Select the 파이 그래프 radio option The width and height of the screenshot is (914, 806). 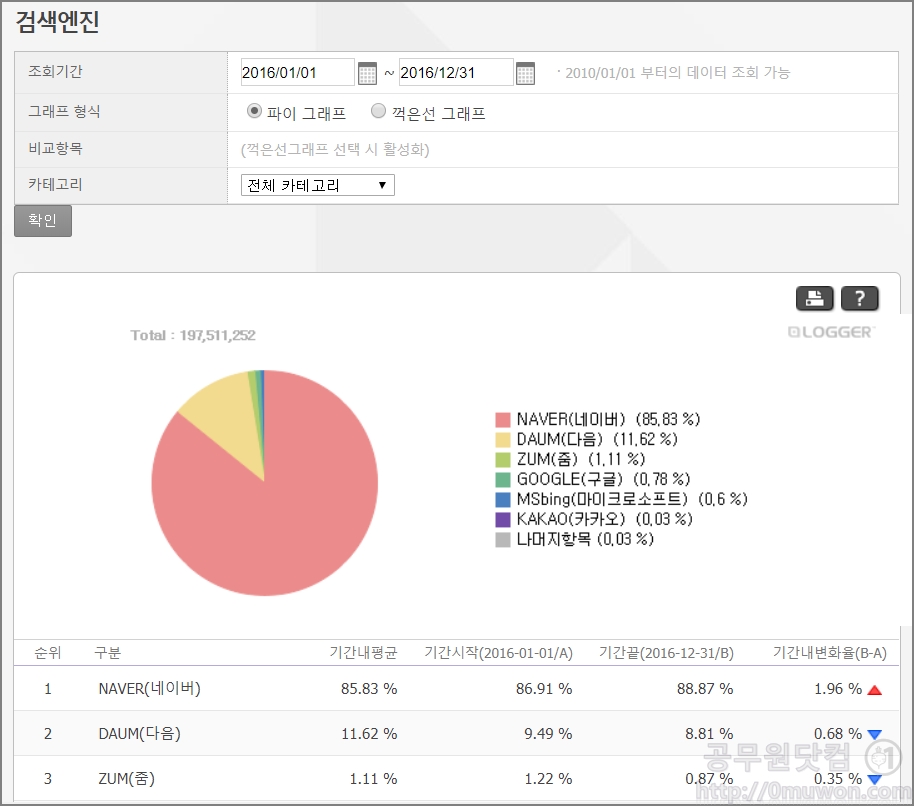pyautogui.click(x=254, y=111)
